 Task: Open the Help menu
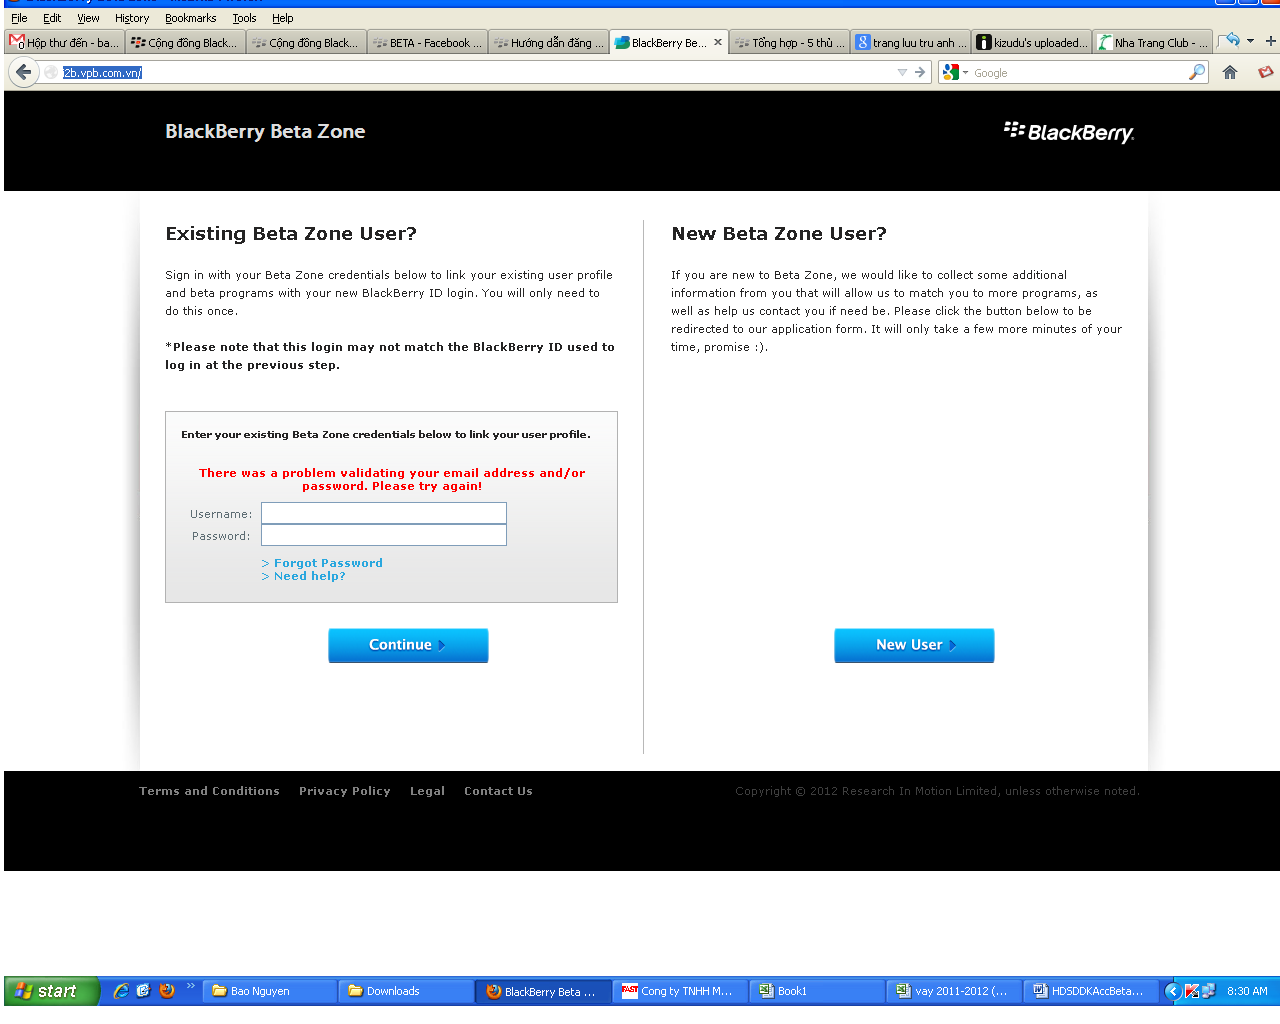coord(283,18)
